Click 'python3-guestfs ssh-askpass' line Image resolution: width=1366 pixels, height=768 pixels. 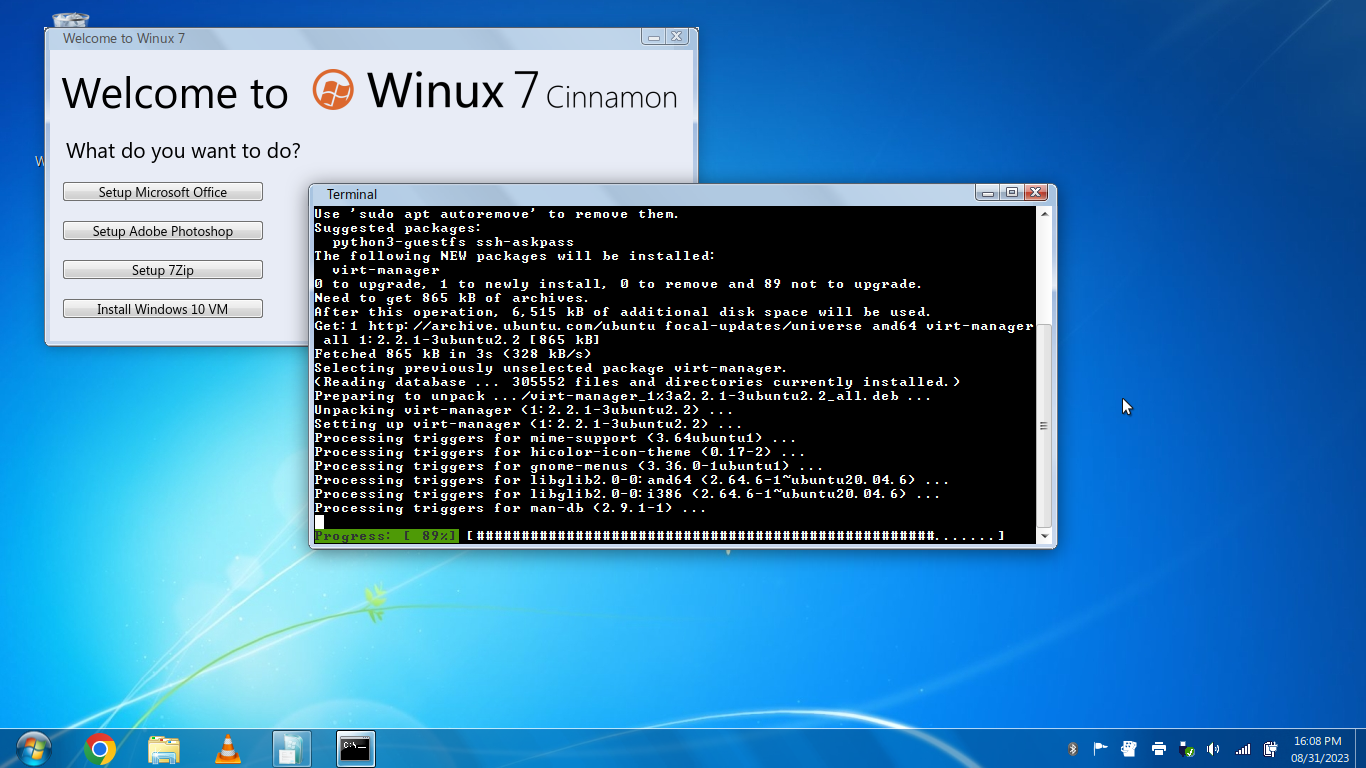[x=453, y=242]
